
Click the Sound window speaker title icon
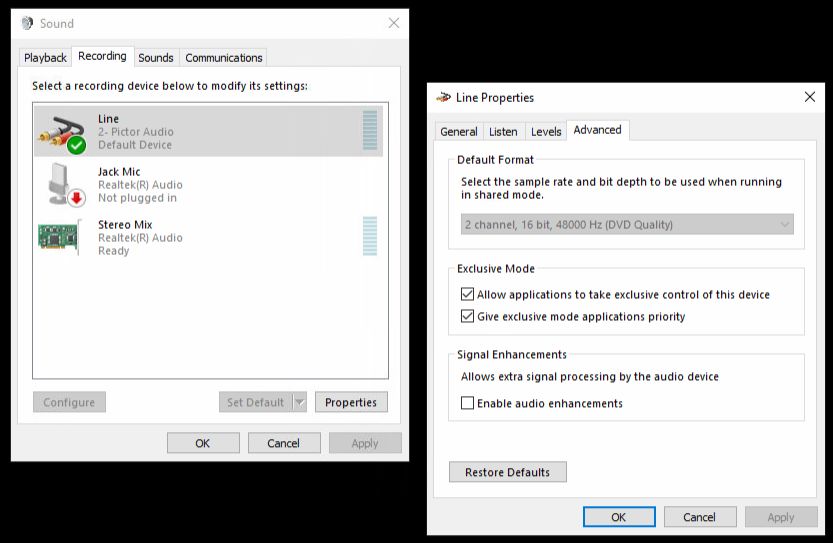[x=27, y=23]
